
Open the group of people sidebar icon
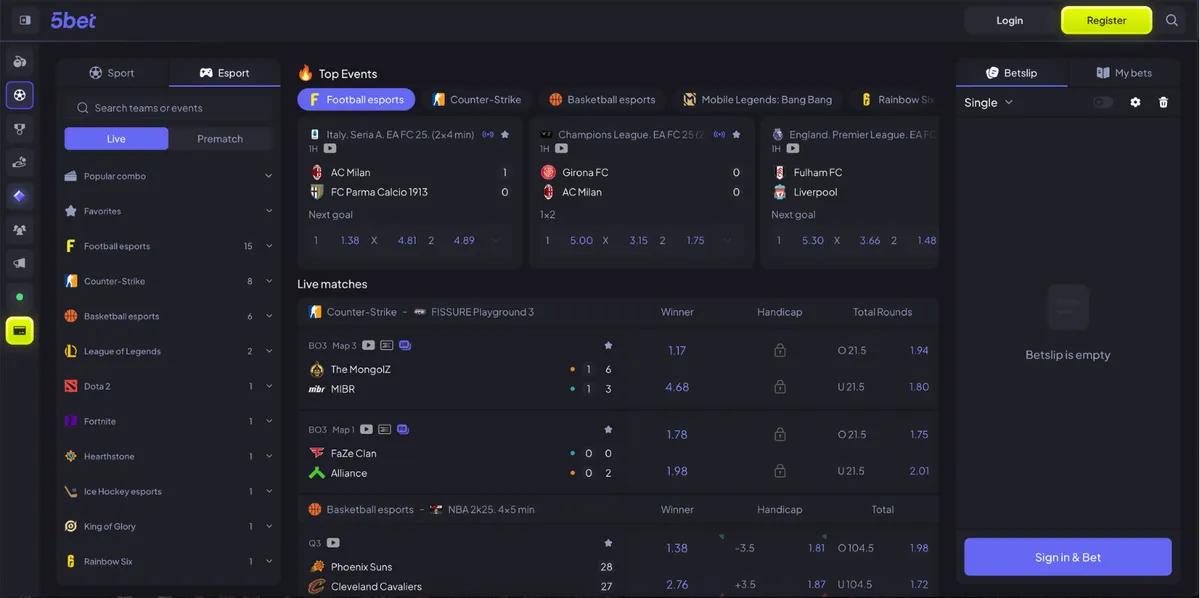(20, 229)
